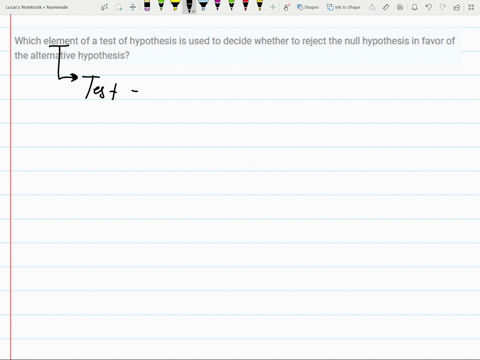
Task: Add a new pen with plus icon
Action: [x=273, y=7]
